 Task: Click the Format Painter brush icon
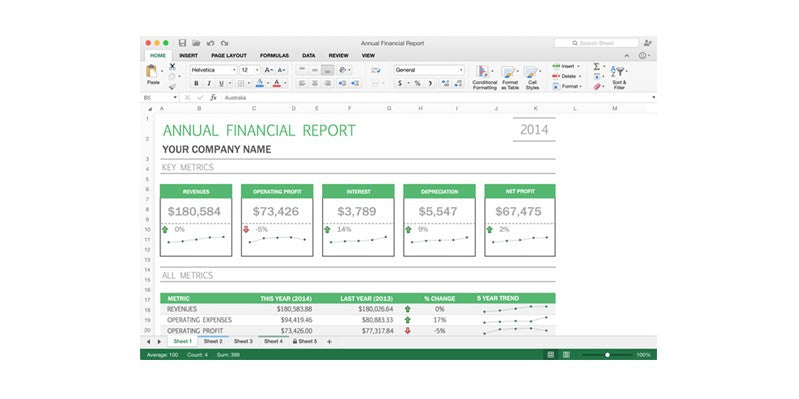click(172, 87)
